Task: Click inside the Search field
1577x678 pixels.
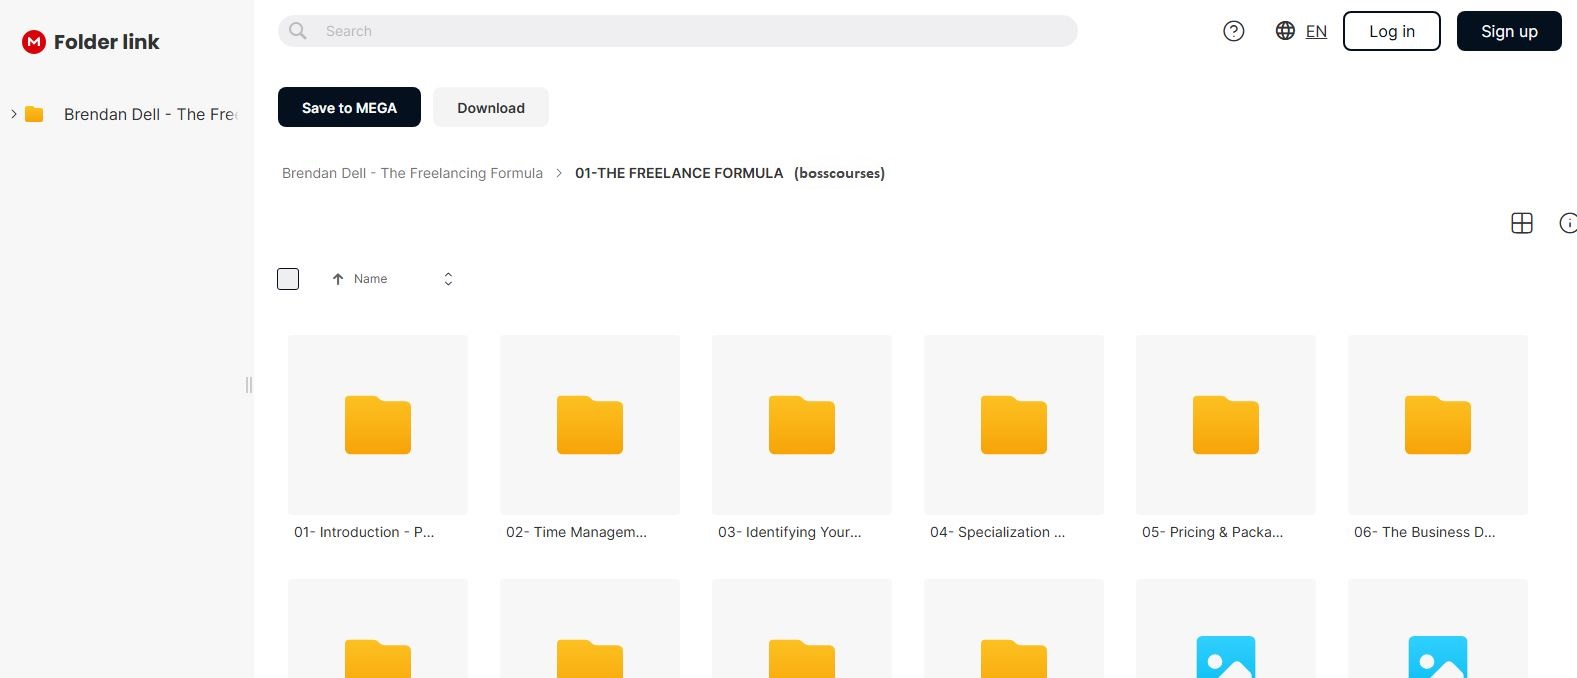Action: [x=690, y=31]
